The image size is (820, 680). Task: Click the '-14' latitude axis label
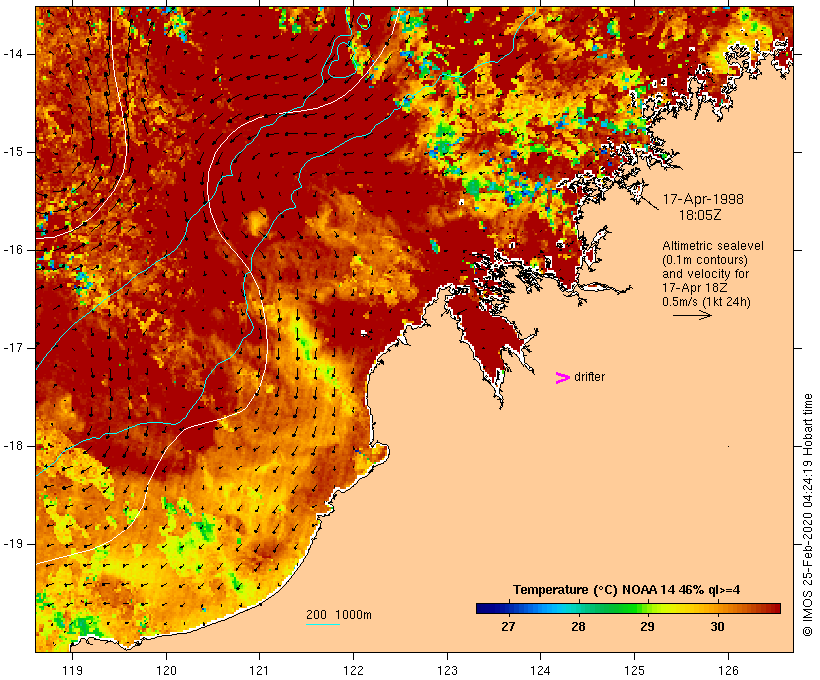click(12, 54)
